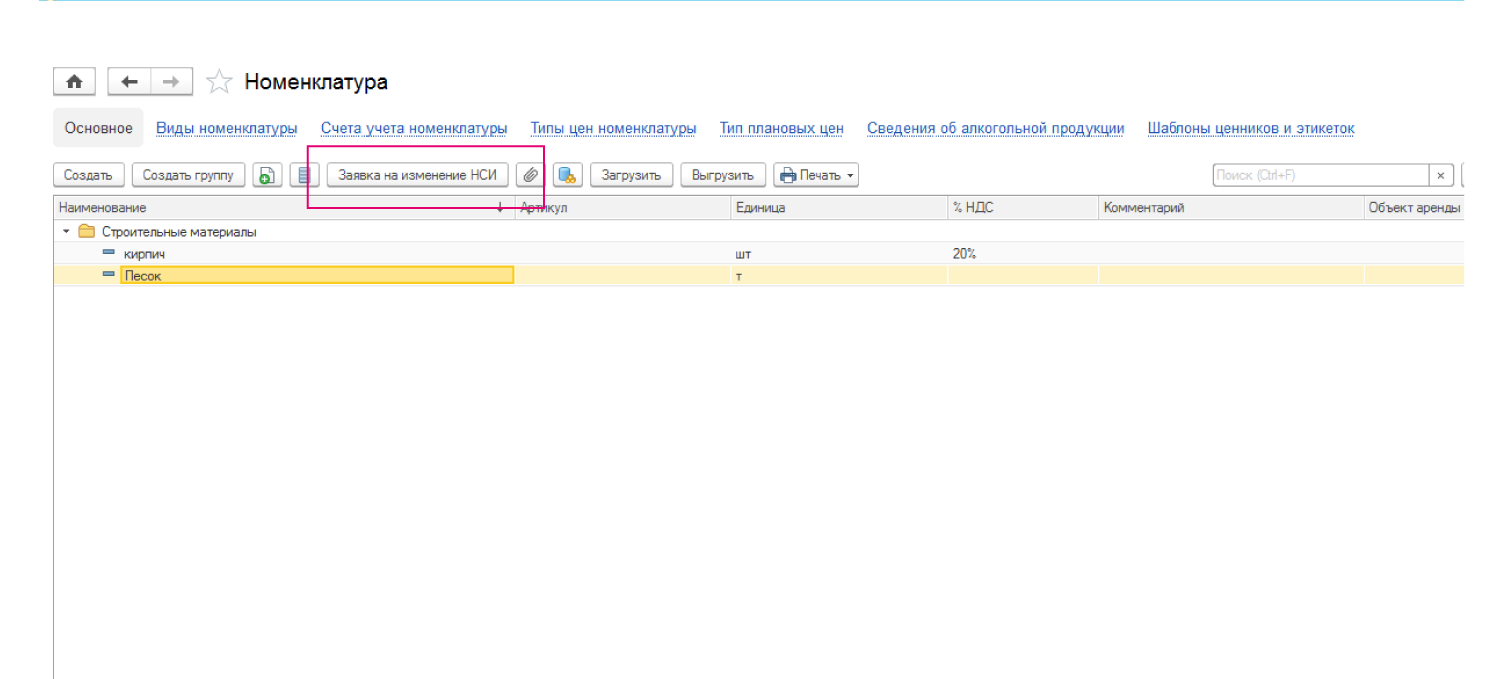The width and height of the screenshot is (1501, 679).
Task: Open the Печать dropdown menu
Action: pyautogui.click(x=816, y=175)
